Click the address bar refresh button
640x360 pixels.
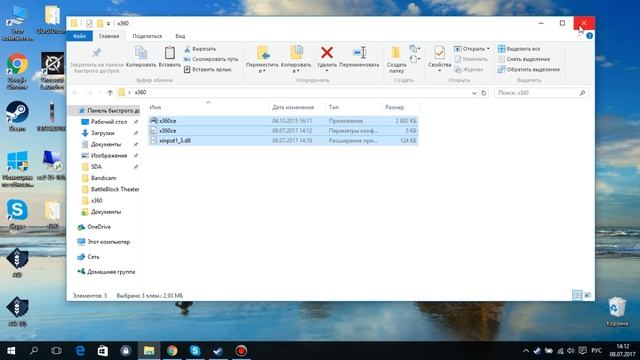click(x=484, y=93)
